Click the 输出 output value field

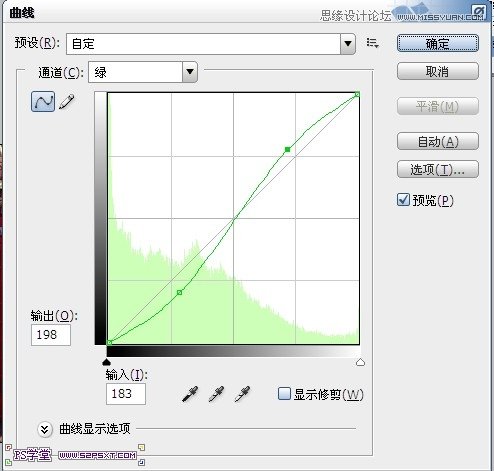click(51, 335)
